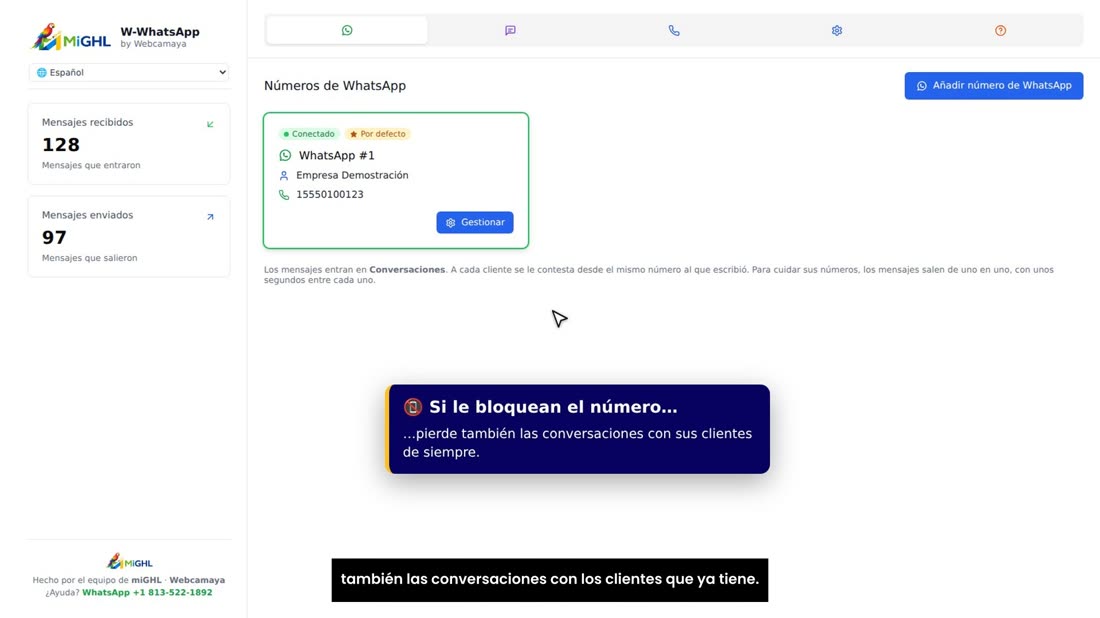Screen dimensions: 1100x618
Task: Click the 128 received messages count
Action: coord(61,145)
